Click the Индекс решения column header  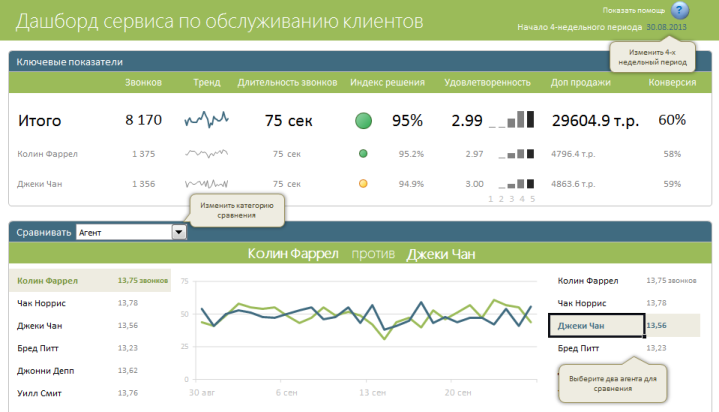pyautogui.click(x=387, y=83)
